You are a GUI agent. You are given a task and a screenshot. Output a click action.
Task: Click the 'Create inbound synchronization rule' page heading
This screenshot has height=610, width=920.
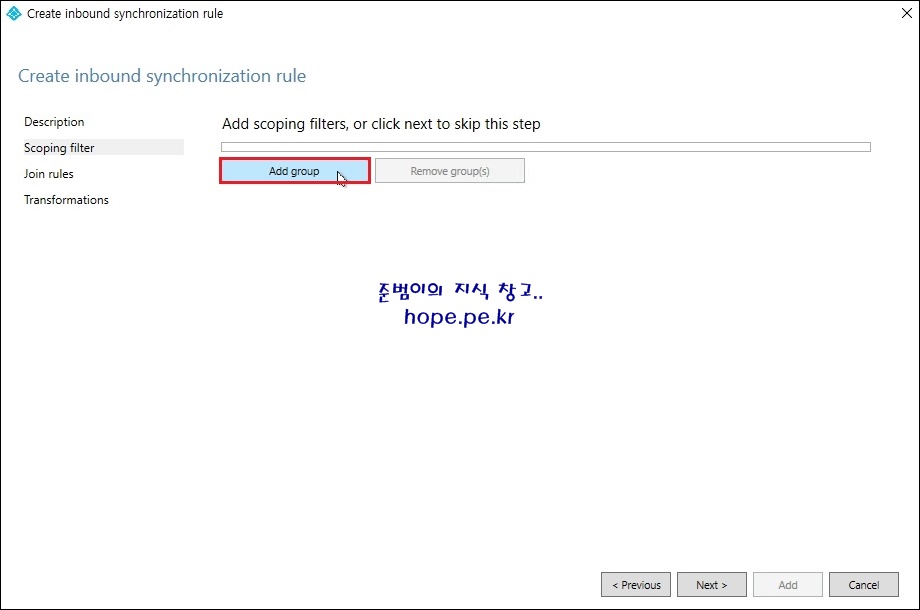162,76
